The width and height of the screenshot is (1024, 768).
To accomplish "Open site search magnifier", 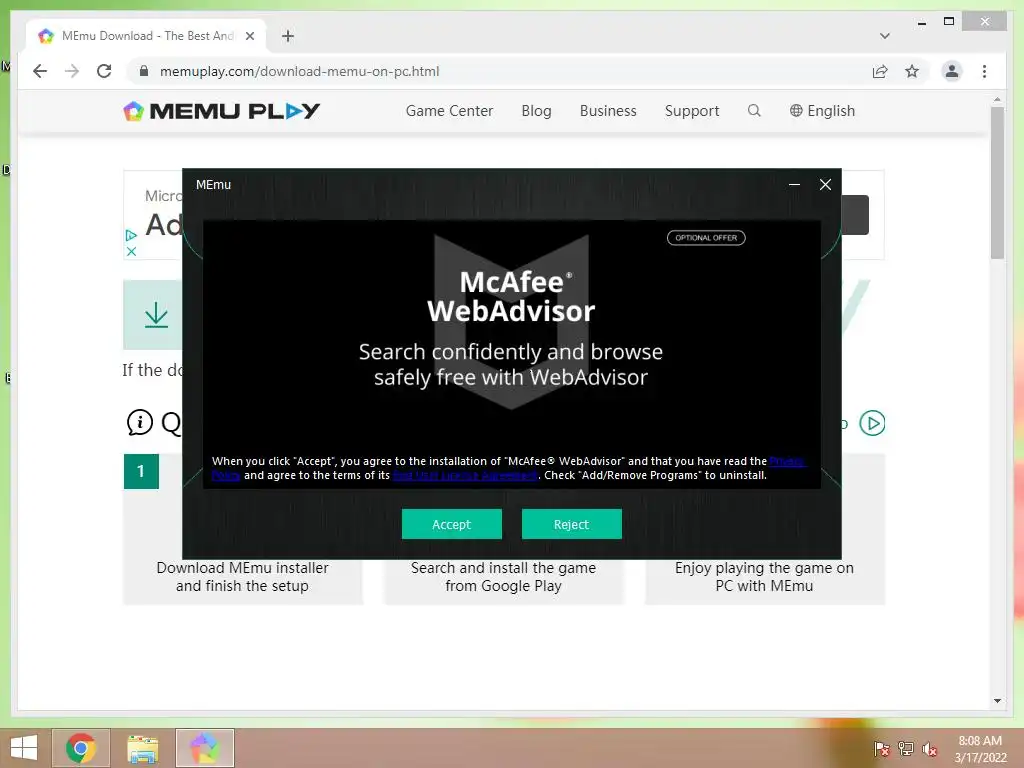I will point(754,110).
